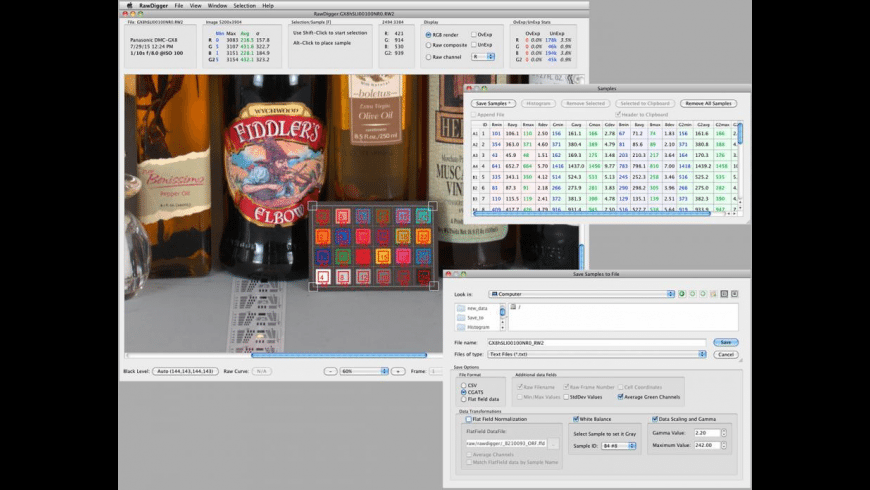Toggle Data Scaling and Gamma checkbox
Screen dimensions: 870x490
655,419
